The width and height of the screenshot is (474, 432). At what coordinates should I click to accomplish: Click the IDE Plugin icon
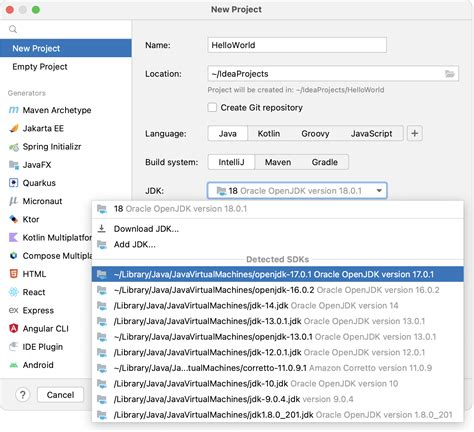[13, 347]
